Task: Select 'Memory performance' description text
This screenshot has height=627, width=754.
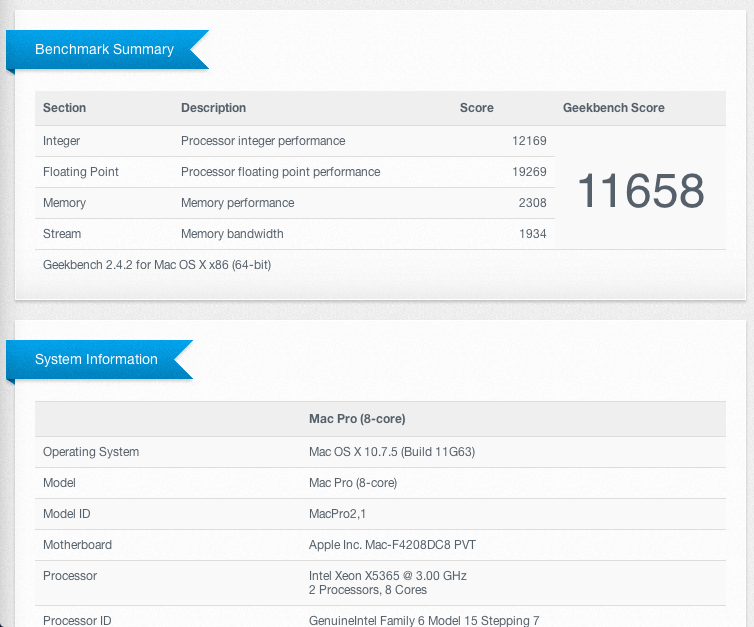Action: [x=238, y=203]
